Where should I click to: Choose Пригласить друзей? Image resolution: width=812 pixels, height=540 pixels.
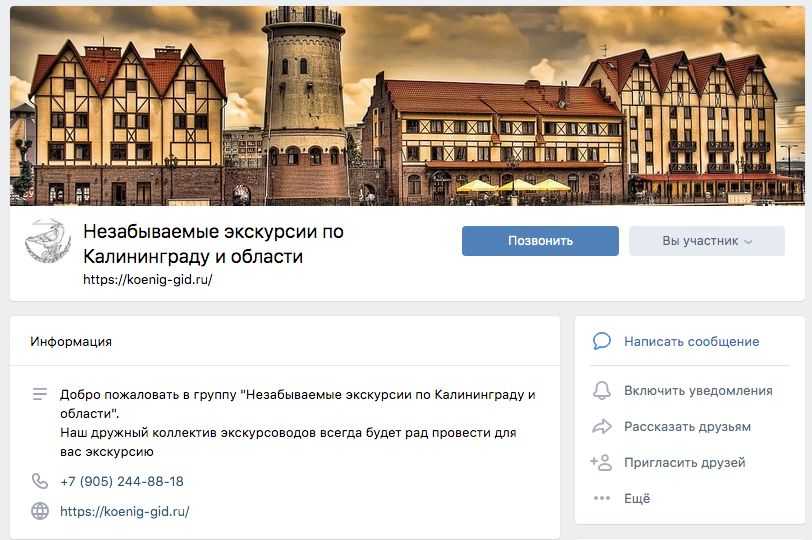[685, 462]
